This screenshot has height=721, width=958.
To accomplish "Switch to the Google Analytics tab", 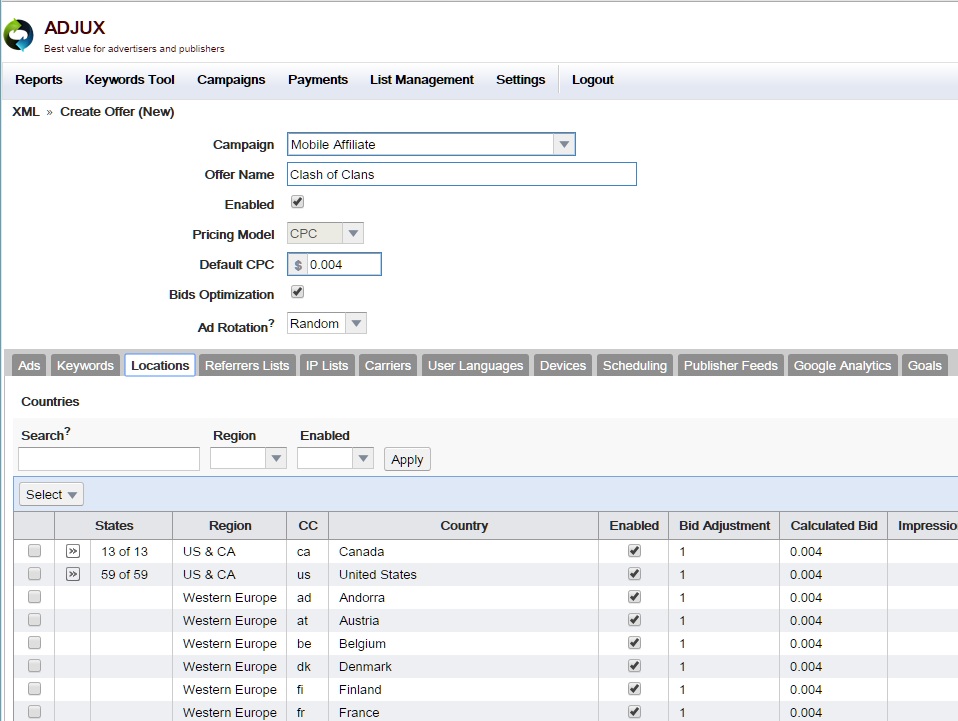I will (x=843, y=365).
